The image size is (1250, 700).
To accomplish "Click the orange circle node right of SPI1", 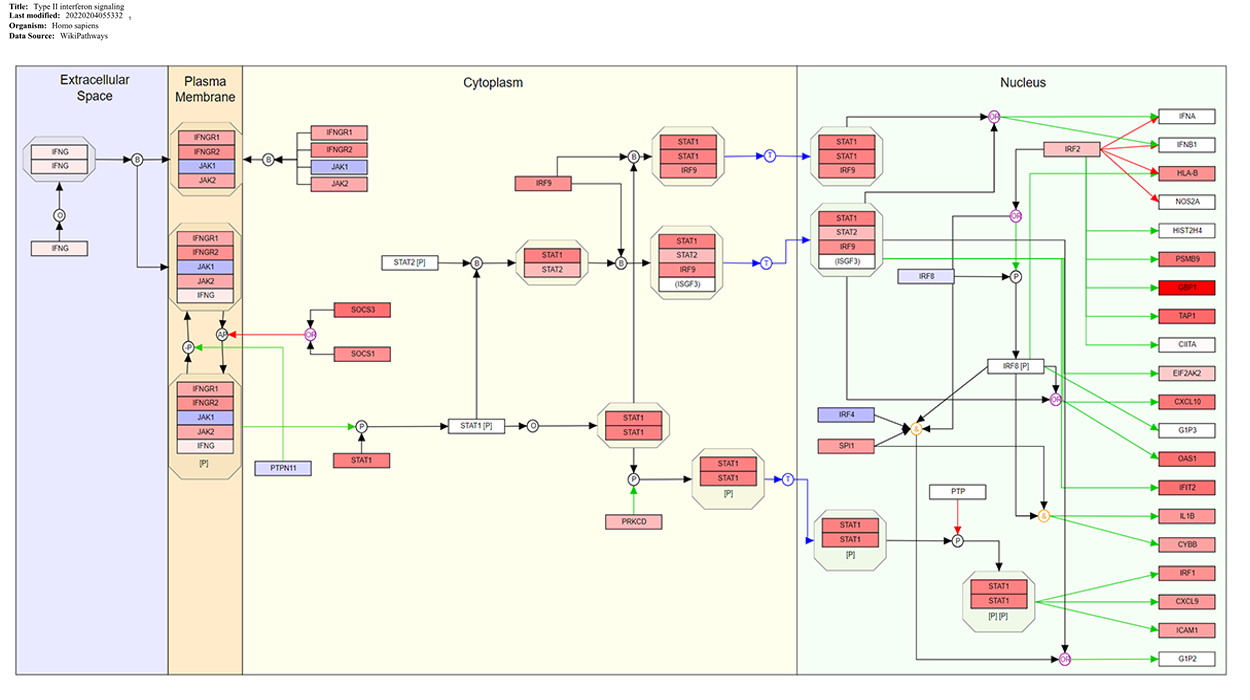I will tap(915, 429).
